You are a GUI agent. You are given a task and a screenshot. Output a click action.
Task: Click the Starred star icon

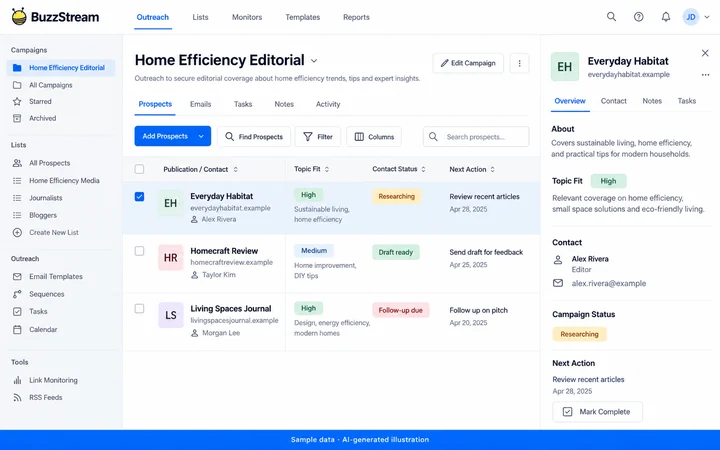pos(17,101)
